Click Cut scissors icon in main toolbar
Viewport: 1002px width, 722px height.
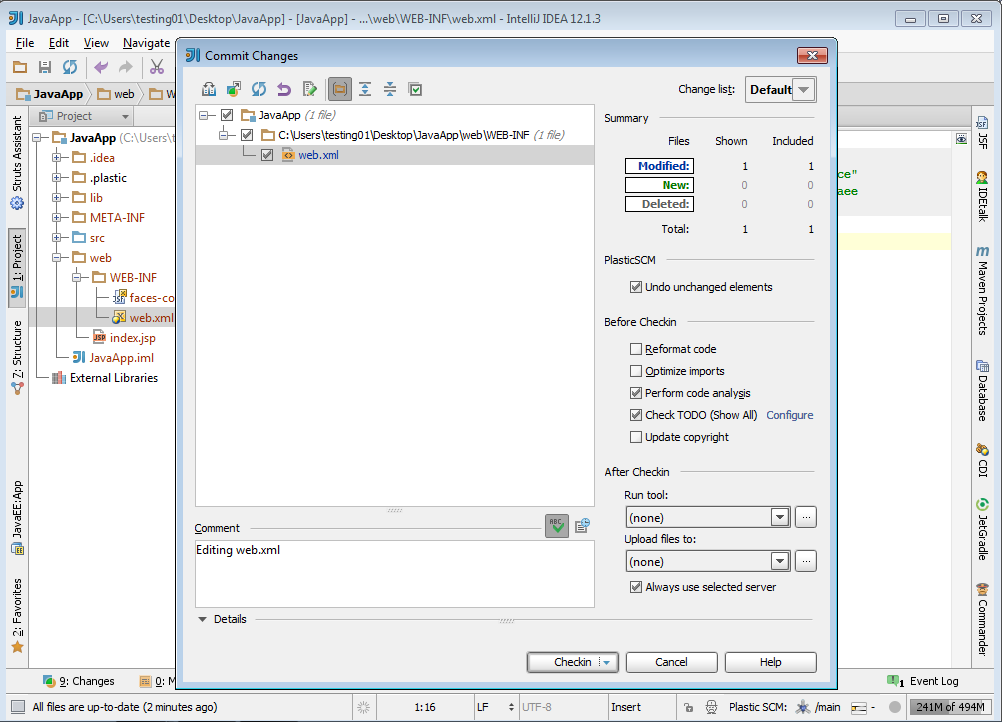[x=157, y=67]
